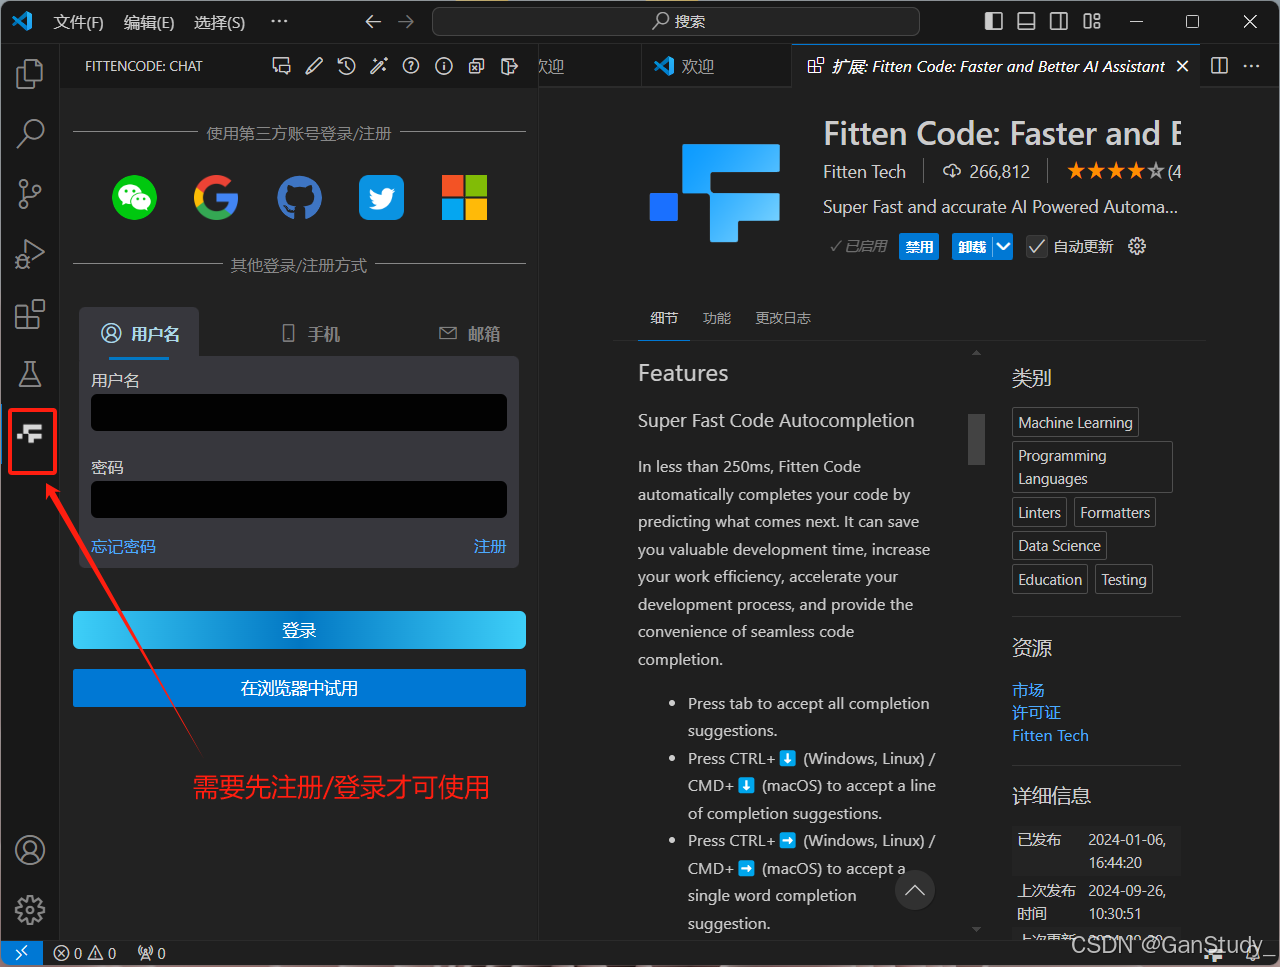Select the 手机 login tab
The width and height of the screenshot is (1280, 967).
point(311,333)
